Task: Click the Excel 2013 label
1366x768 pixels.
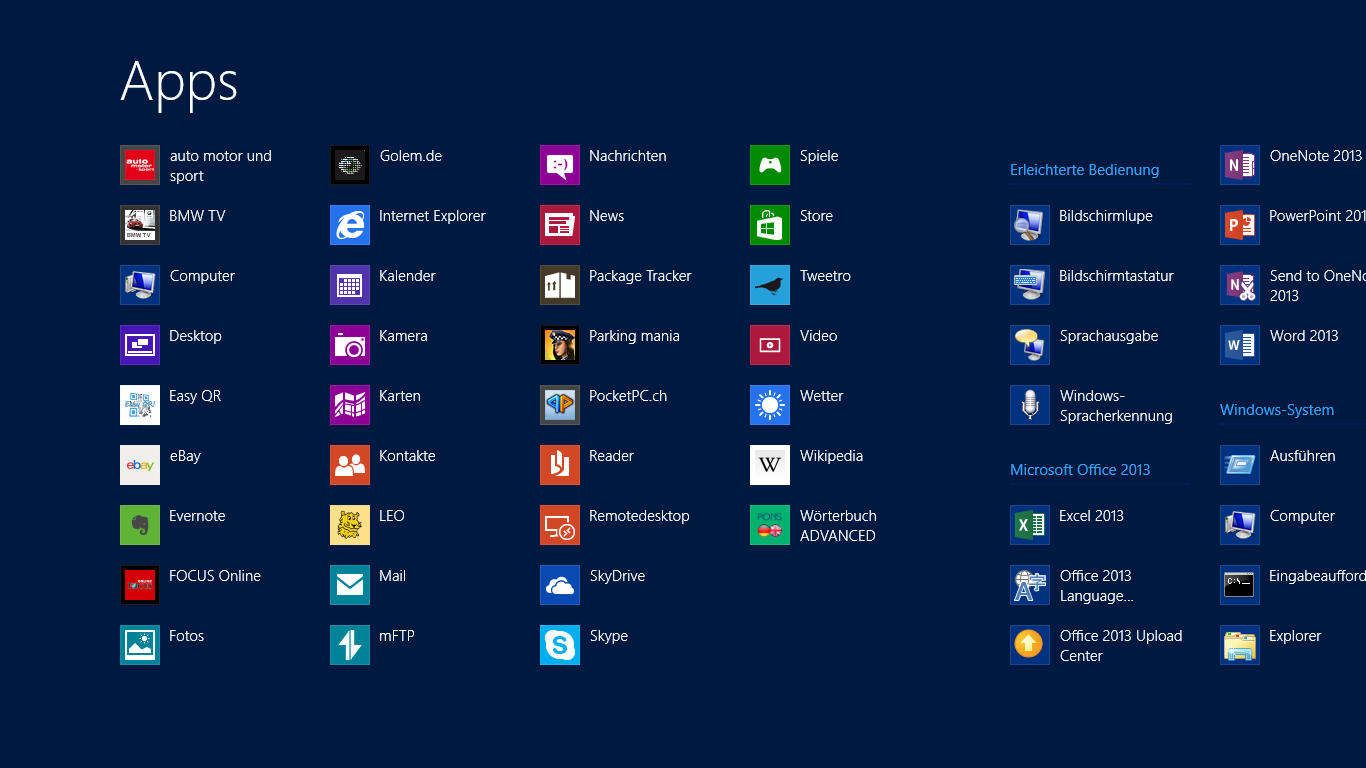Action: (1091, 516)
